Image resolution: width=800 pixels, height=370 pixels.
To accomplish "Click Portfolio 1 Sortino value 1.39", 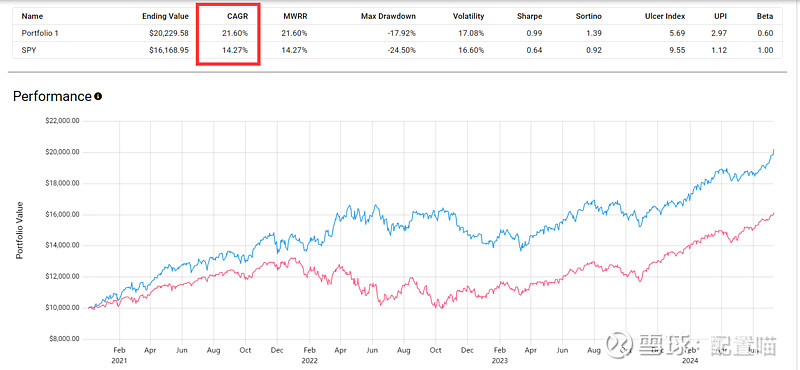I will [595, 33].
